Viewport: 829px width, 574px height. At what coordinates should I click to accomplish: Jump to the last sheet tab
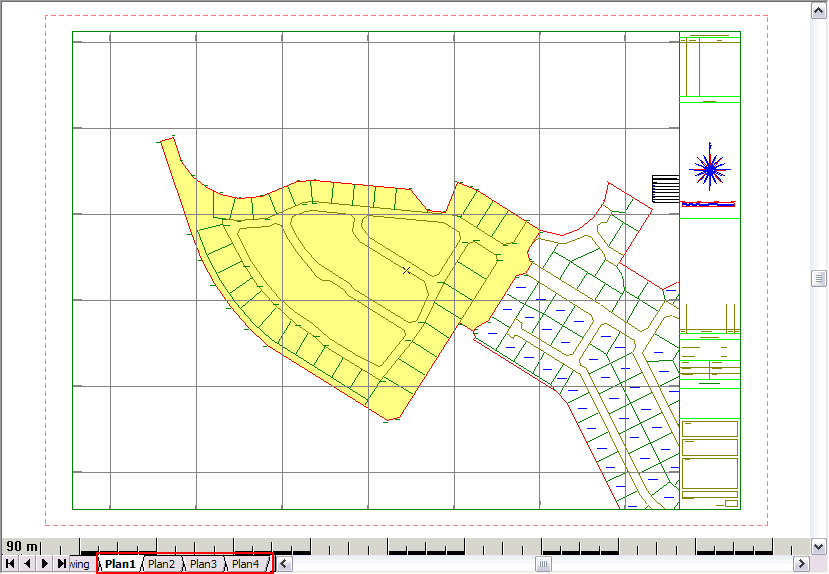62,564
